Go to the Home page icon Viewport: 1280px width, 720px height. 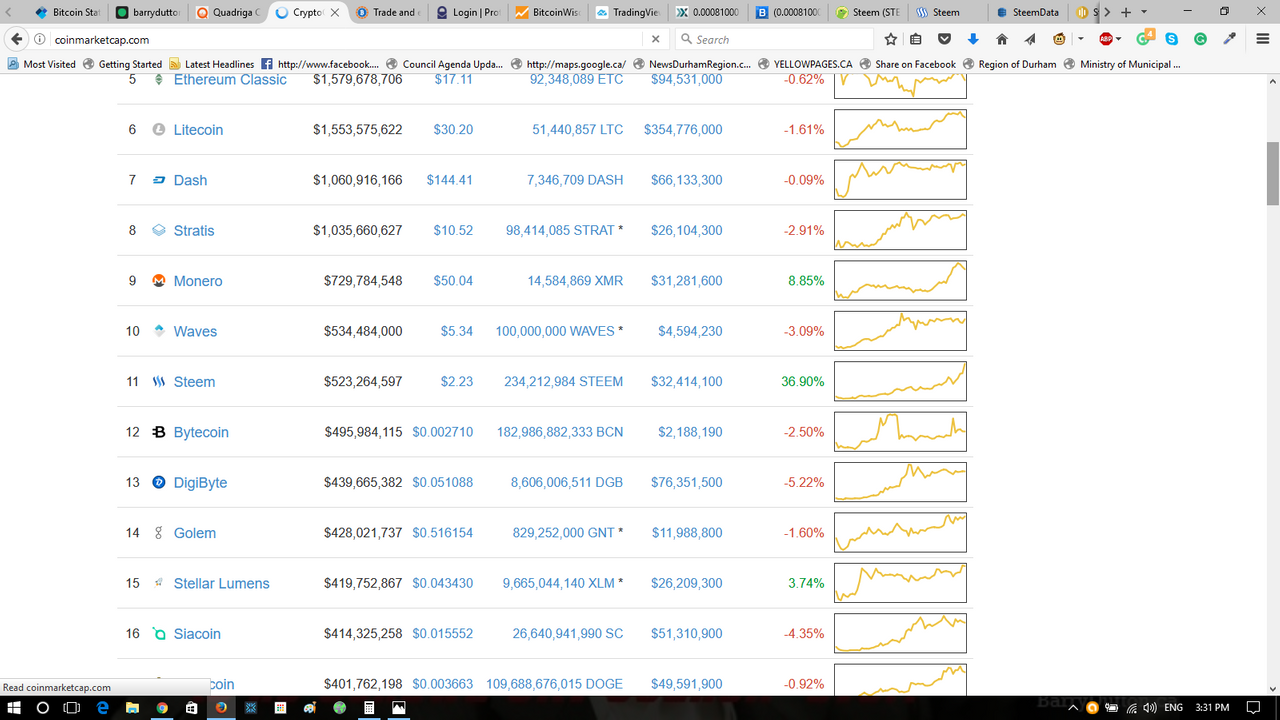1002,39
